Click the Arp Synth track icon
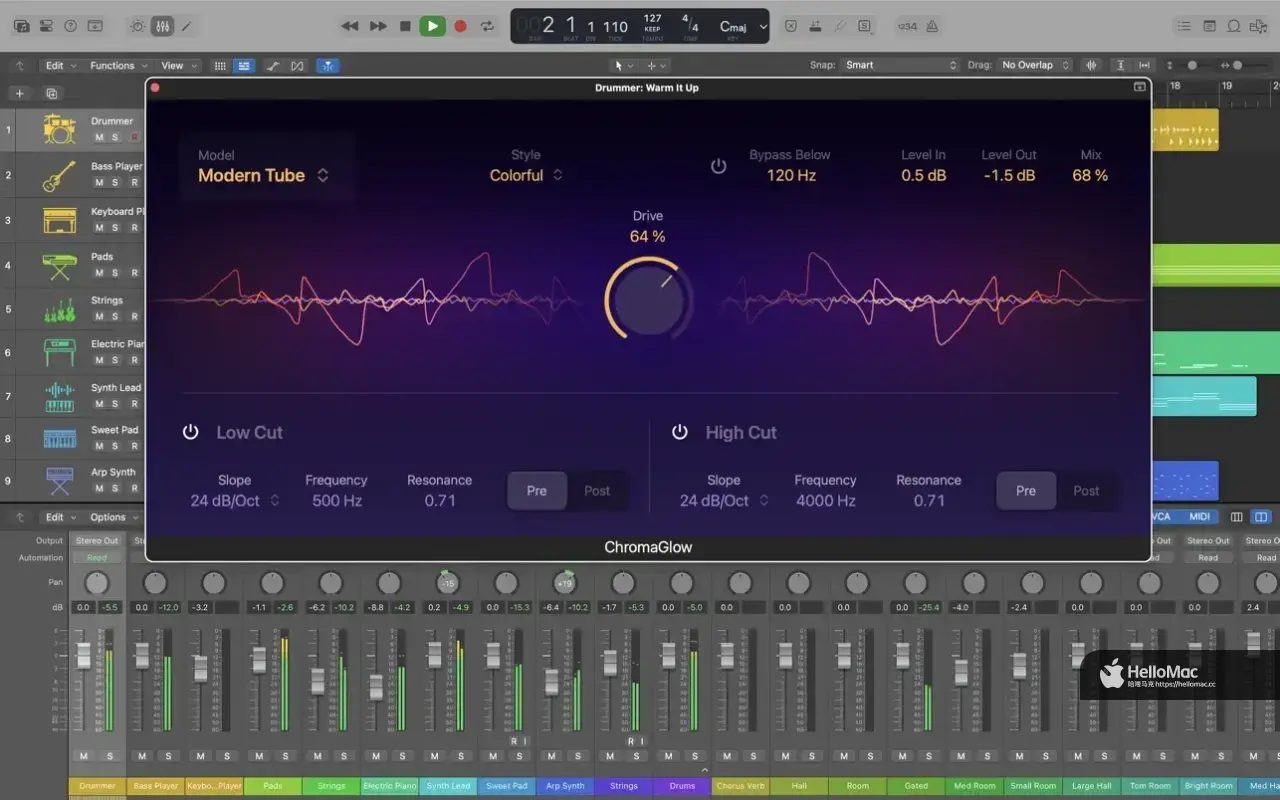Image resolution: width=1280 pixels, height=800 pixels. (x=60, y=481)
